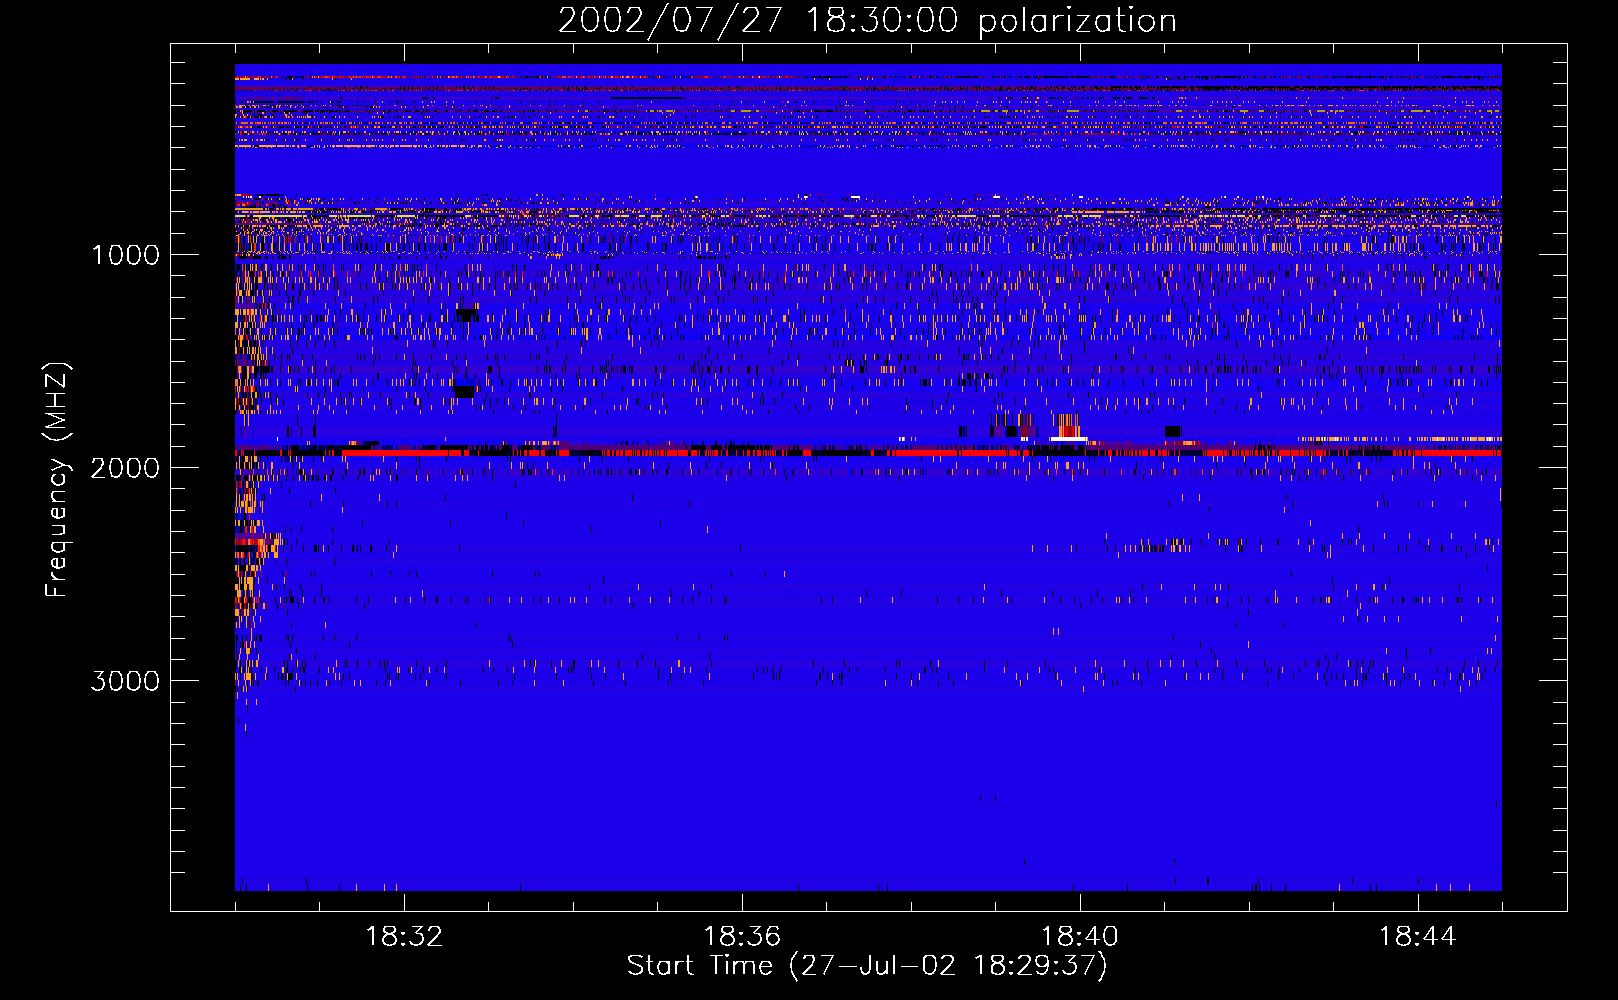Click the red horizontal band near 2000 MHz
This screenshot has width=1618, height=1000.
(x=868, y=452)
